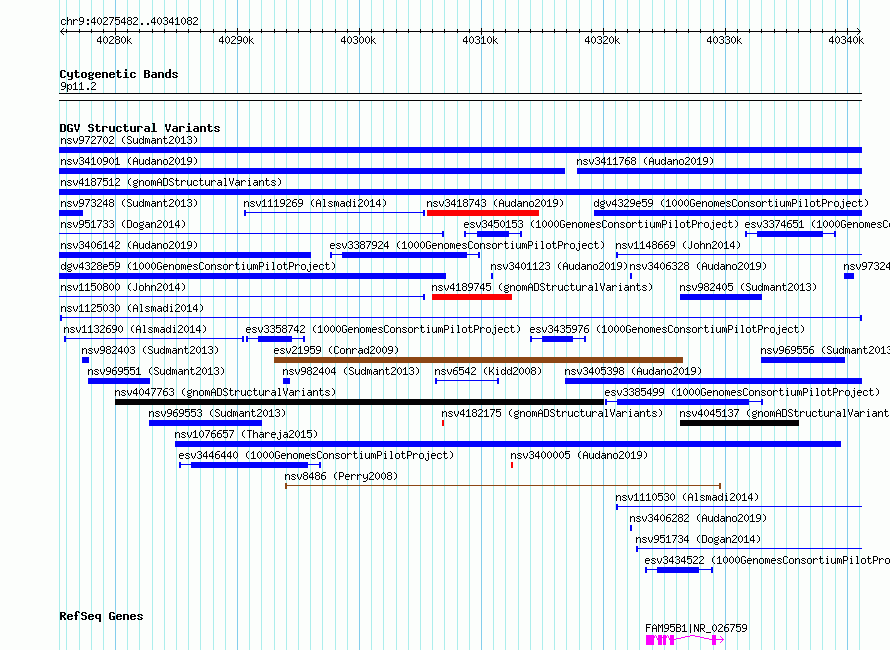Click the 40320k ruler position
Screen dimensions: 890x650
pos(602,40)
